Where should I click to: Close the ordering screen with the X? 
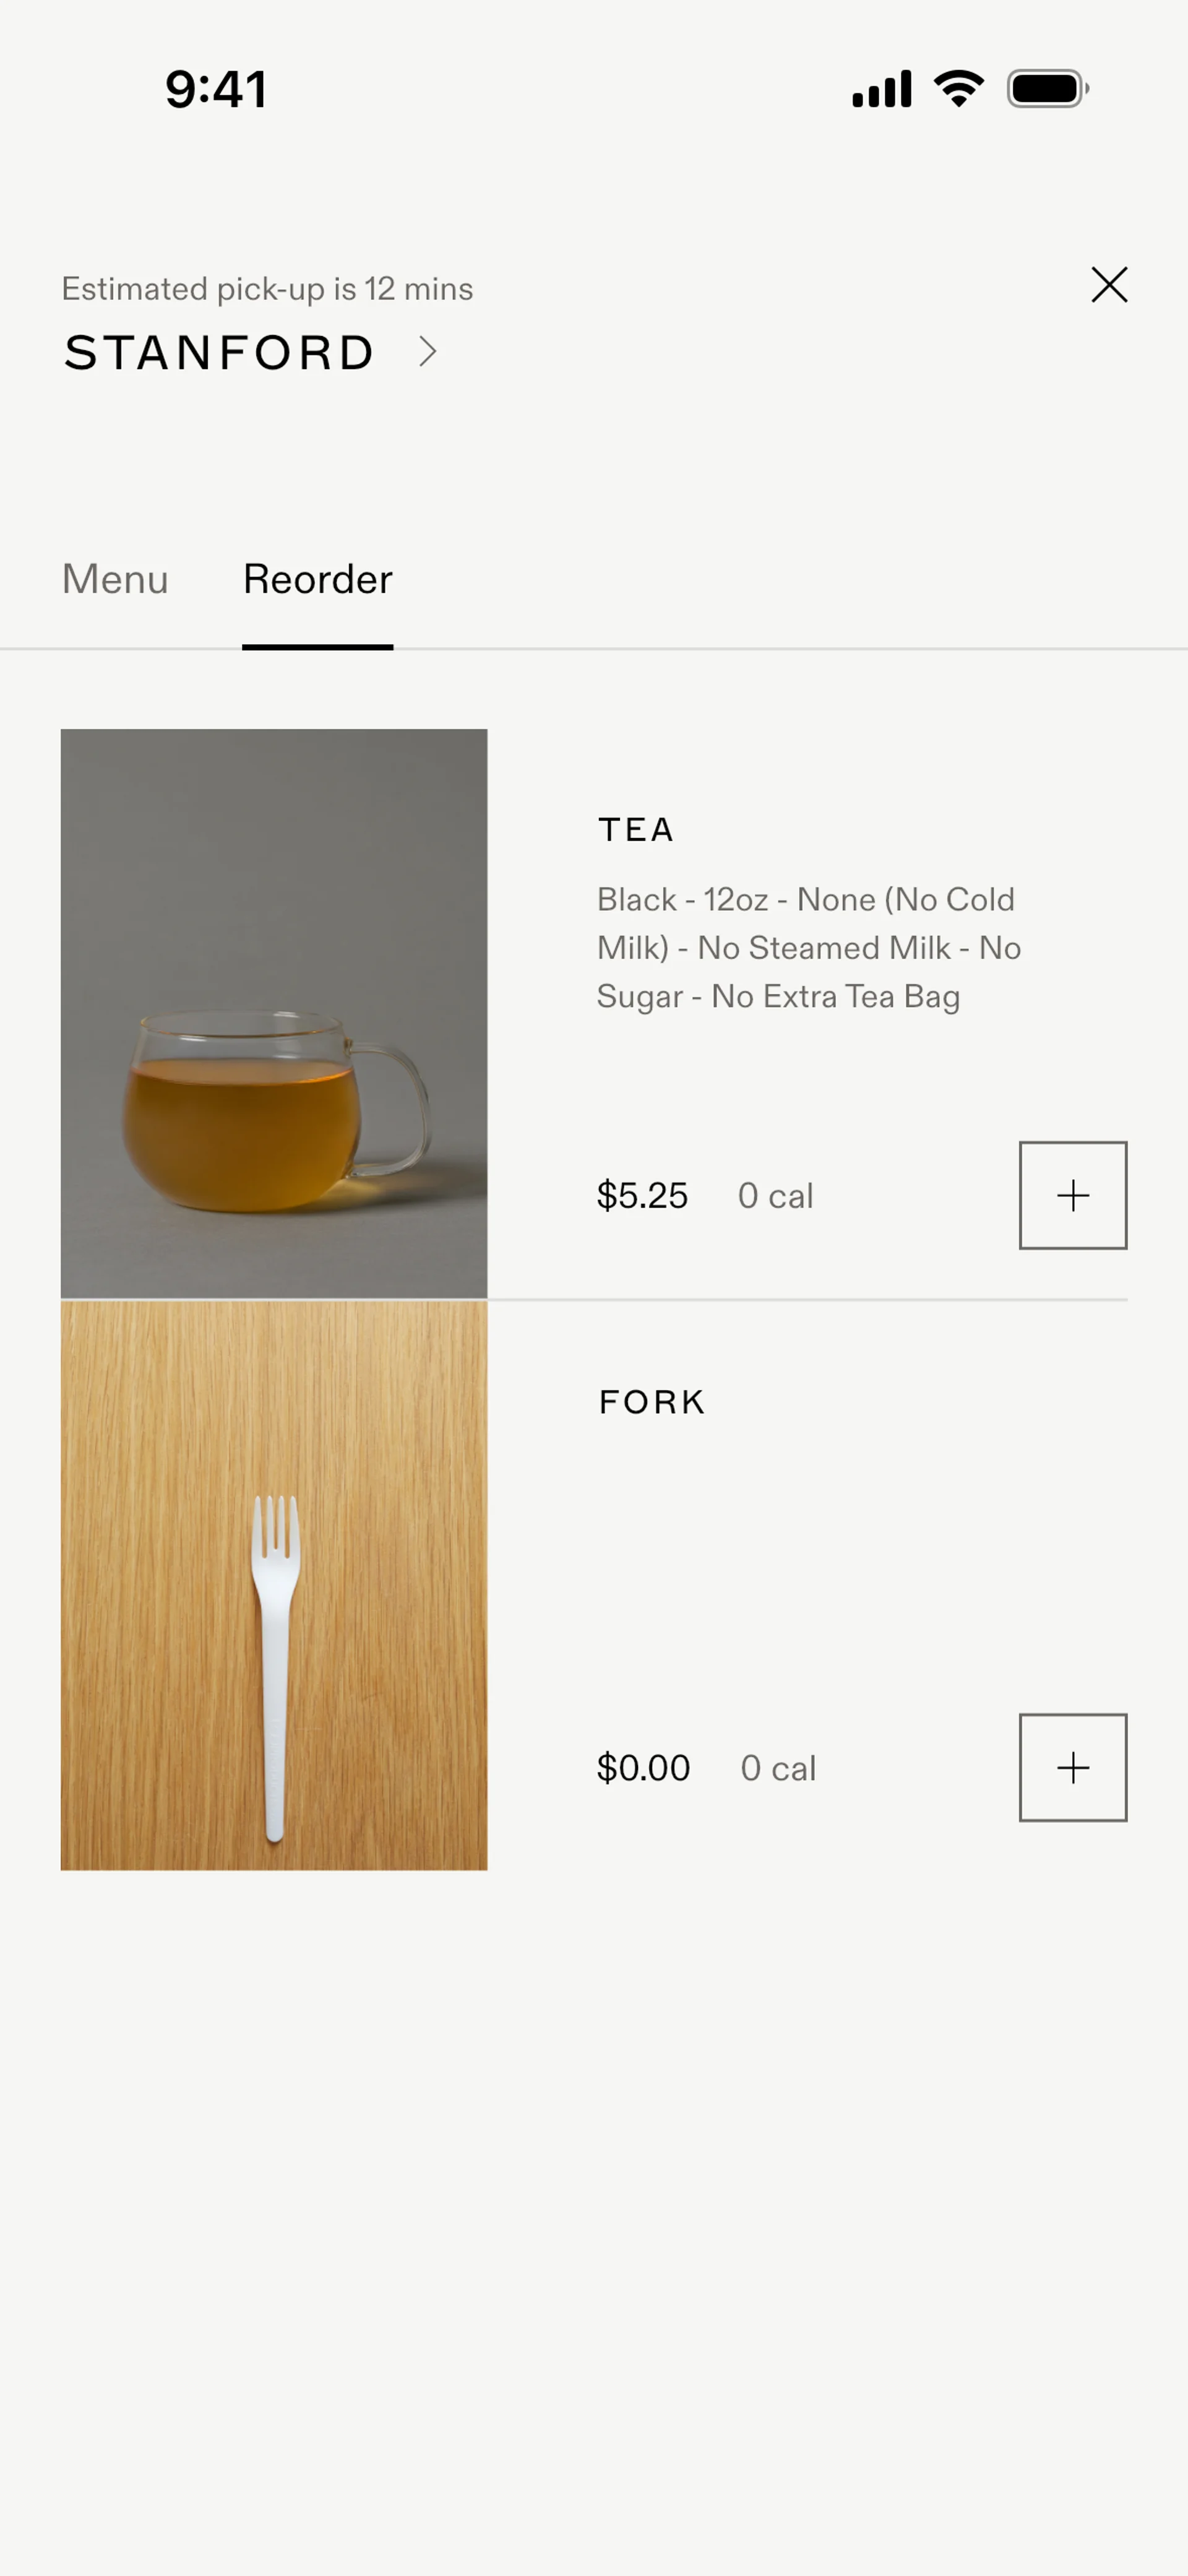1109,285
